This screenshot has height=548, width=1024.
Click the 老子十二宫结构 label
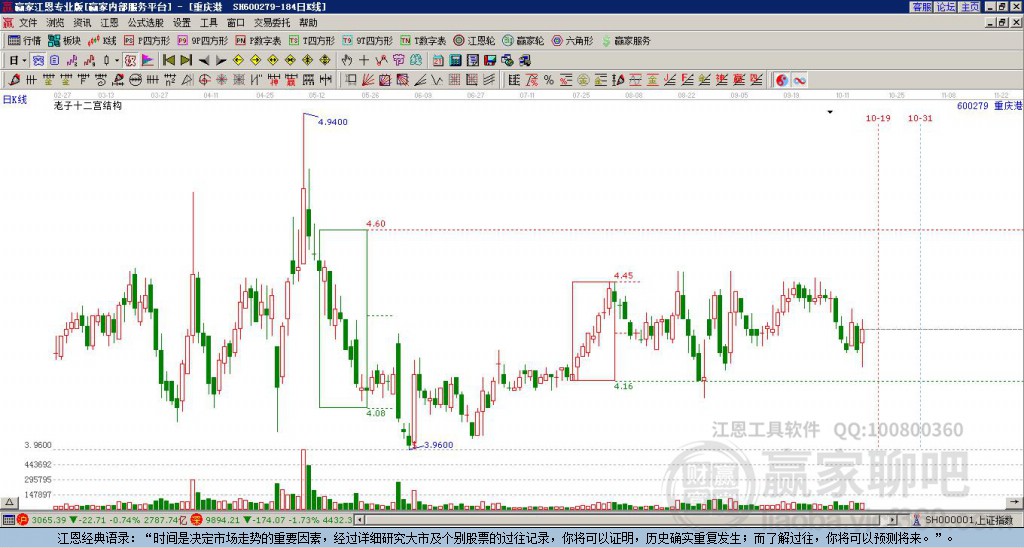click(88, 105)
